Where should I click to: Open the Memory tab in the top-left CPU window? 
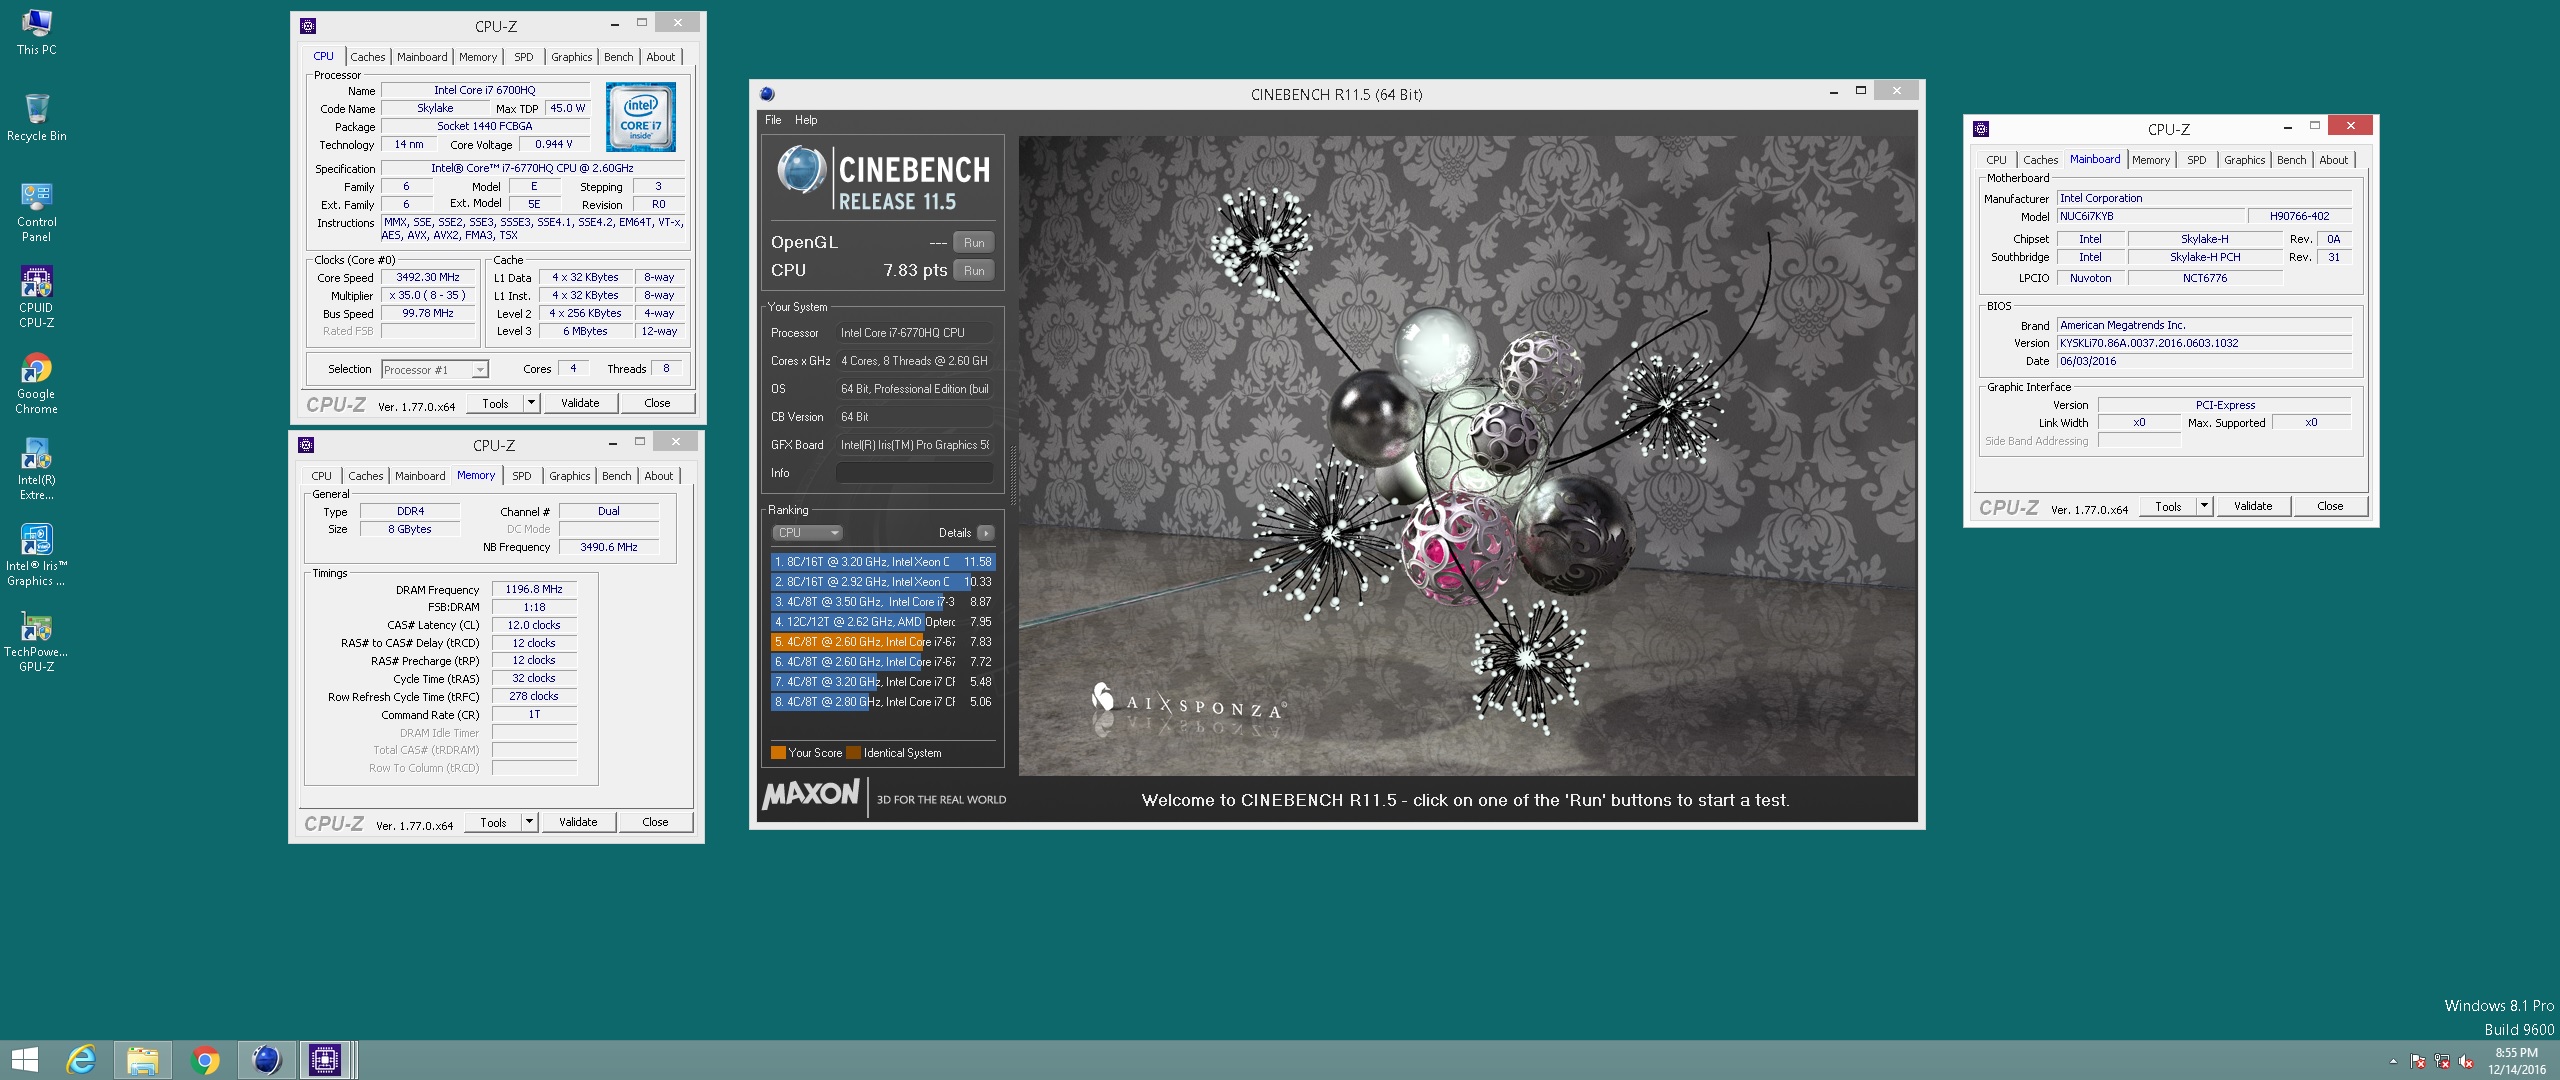[x=478, y=57]
